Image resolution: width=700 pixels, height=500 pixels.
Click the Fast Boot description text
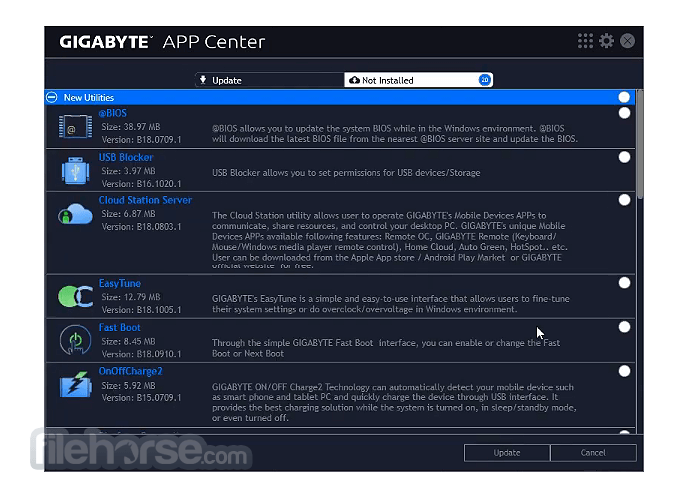point(386,348)
